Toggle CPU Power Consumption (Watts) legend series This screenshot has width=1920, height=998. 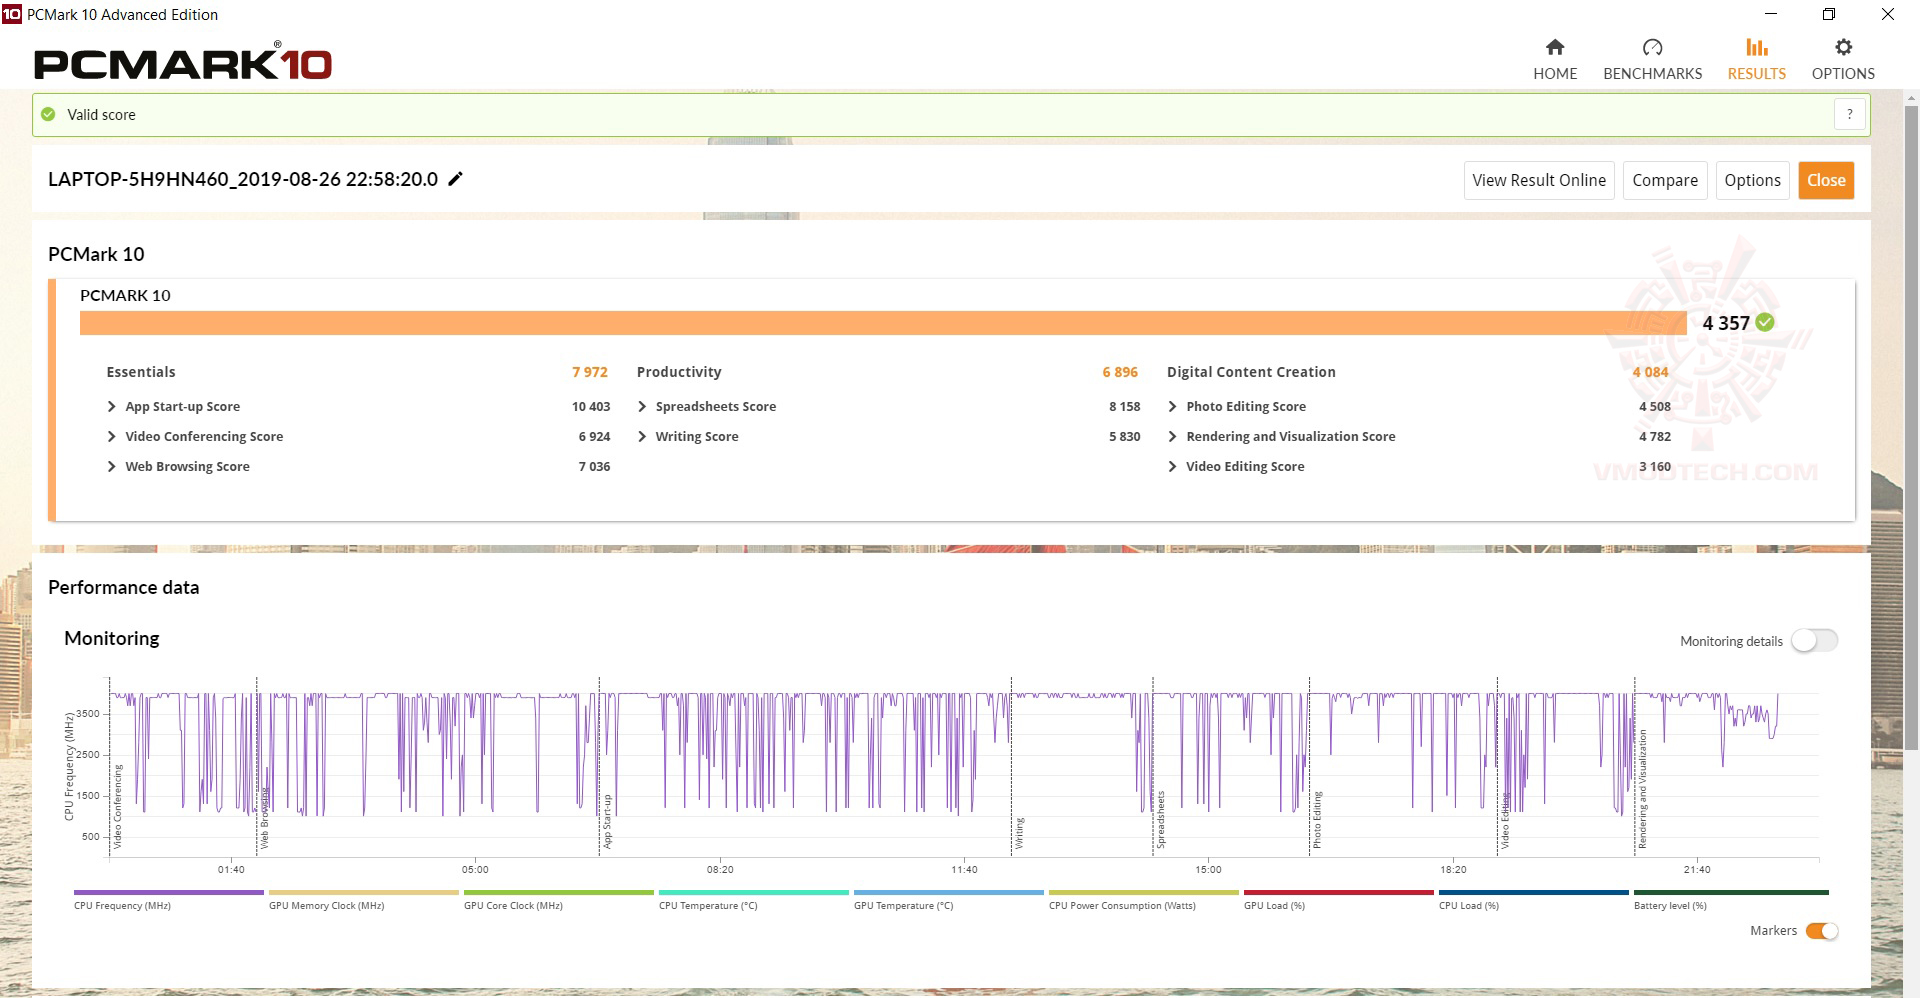pyautogui.click(x=1143, y=900)
